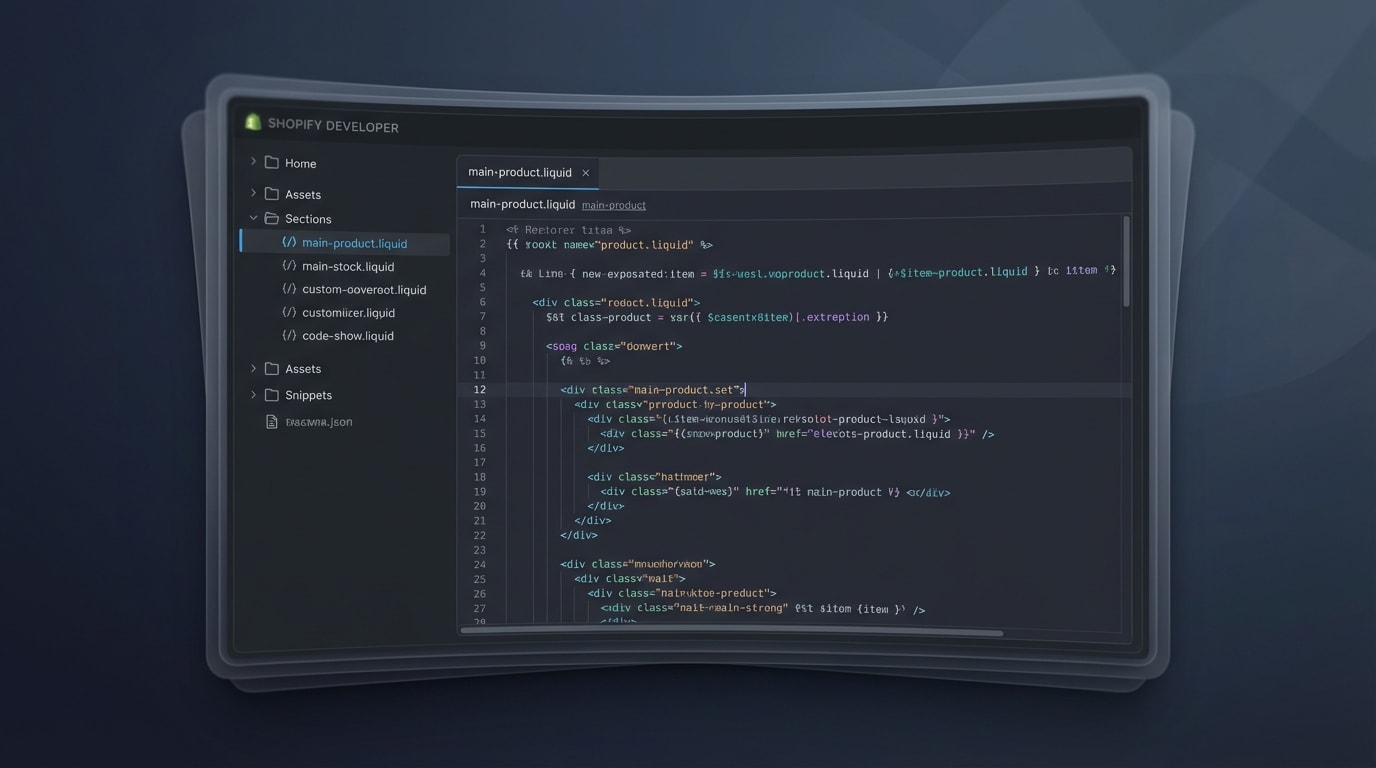Expand the Home folder
The width and height of the screenshot is (1376, 768).
[x=253, y=162]
